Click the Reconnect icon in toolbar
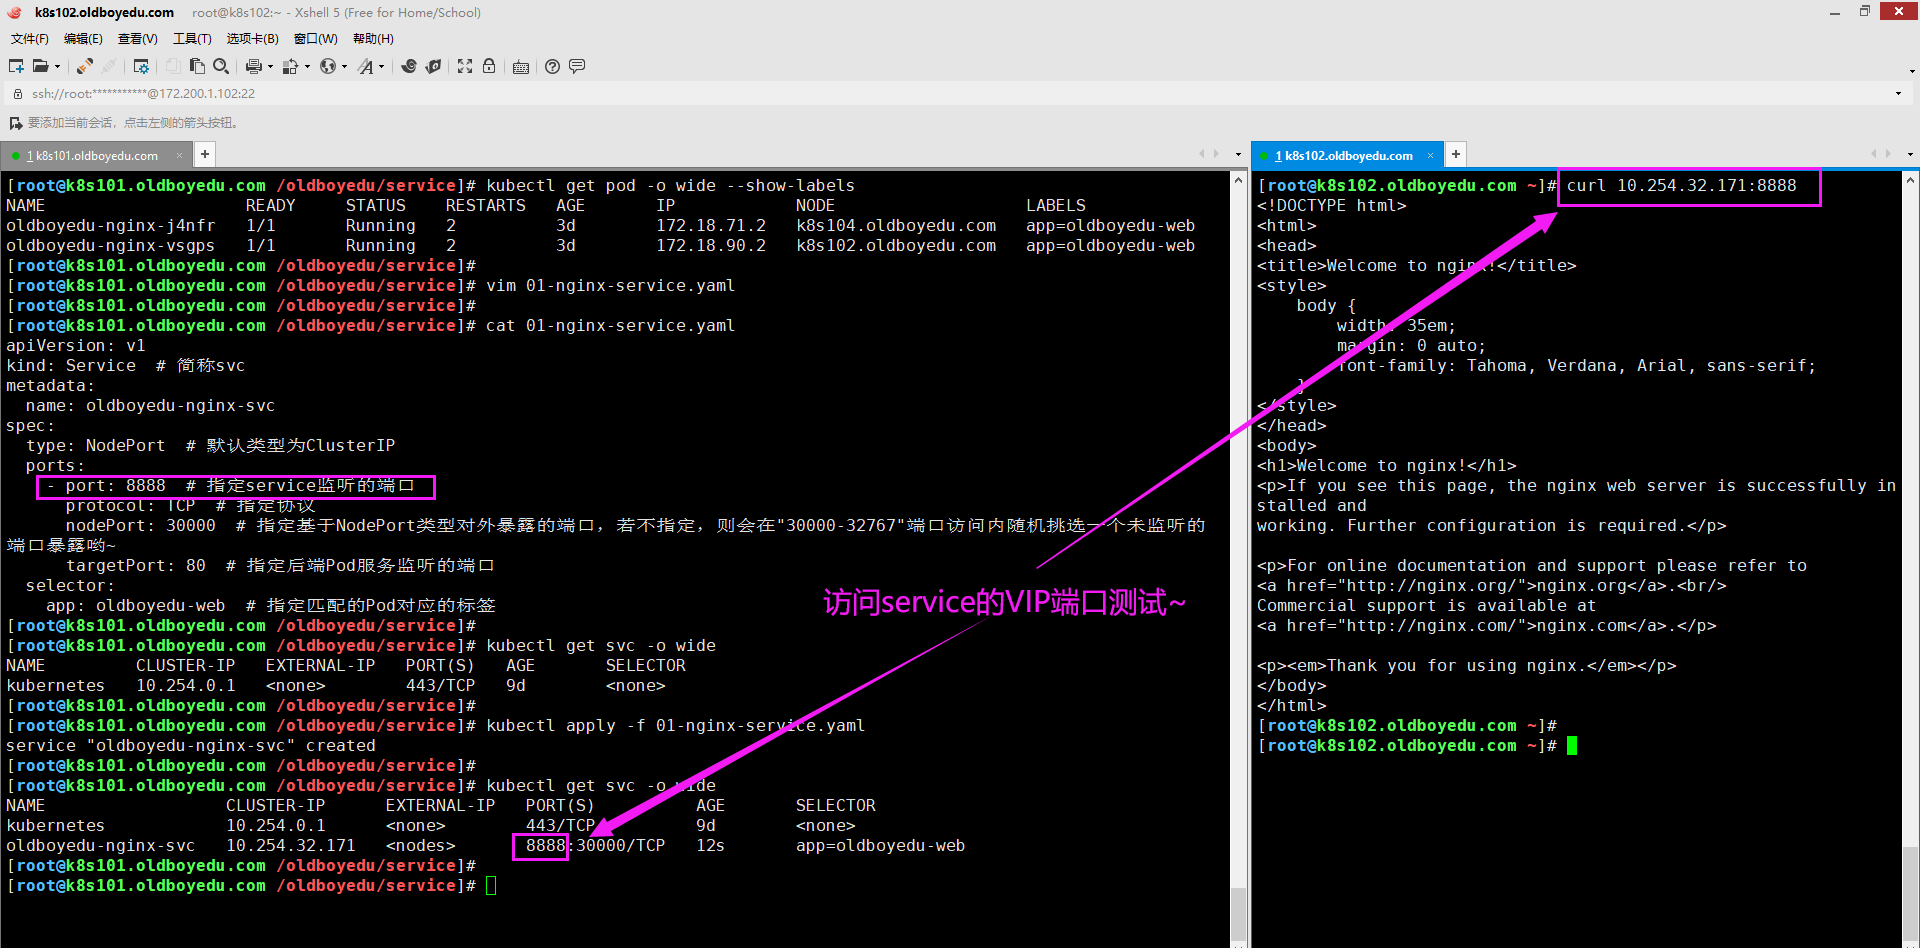 pyautogui.click(x=84, y=66)
